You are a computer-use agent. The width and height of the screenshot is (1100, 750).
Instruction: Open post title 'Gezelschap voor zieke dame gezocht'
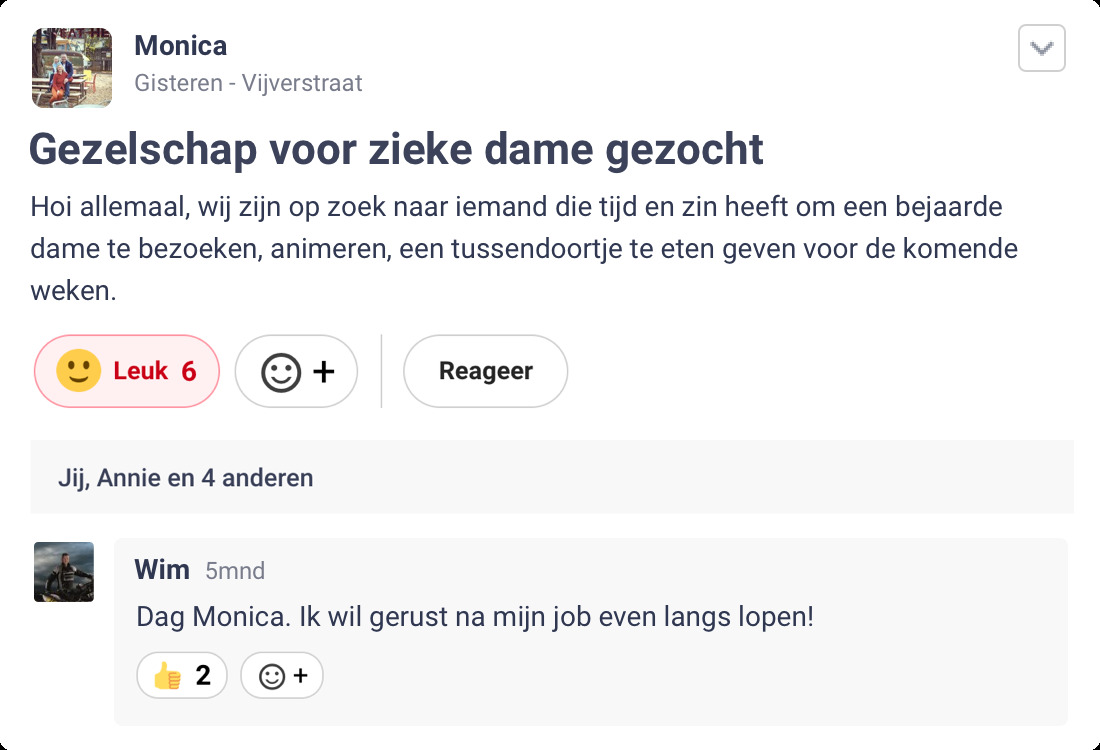[396, 150]
